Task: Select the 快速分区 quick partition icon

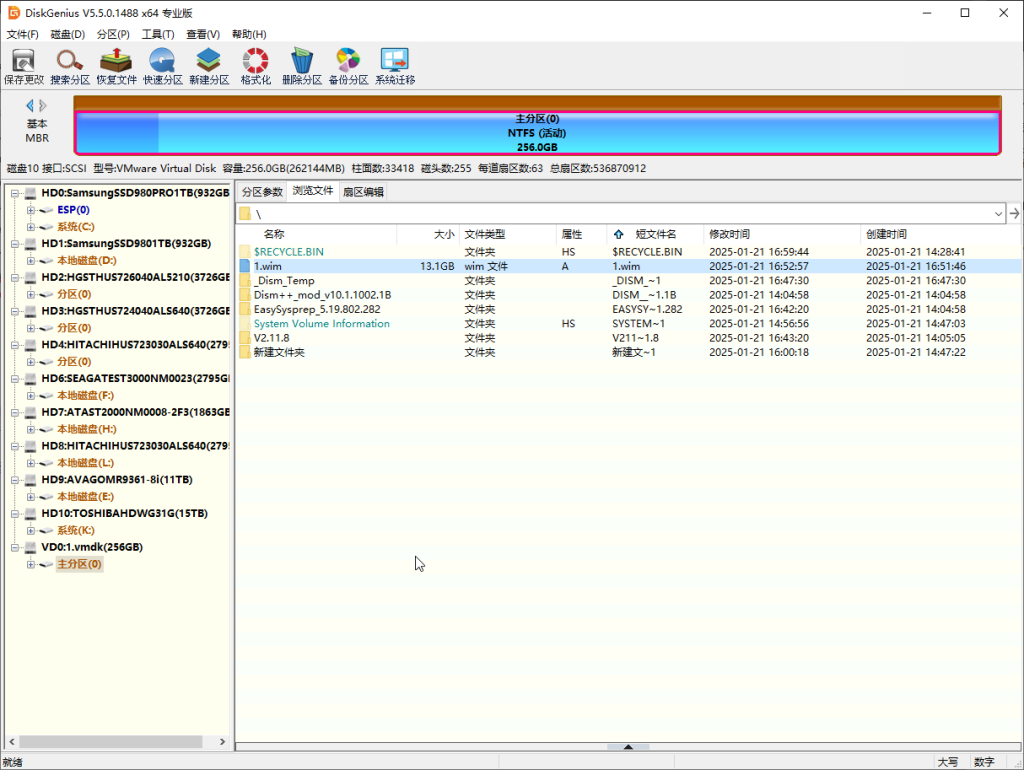Action: tap(162, 66)
